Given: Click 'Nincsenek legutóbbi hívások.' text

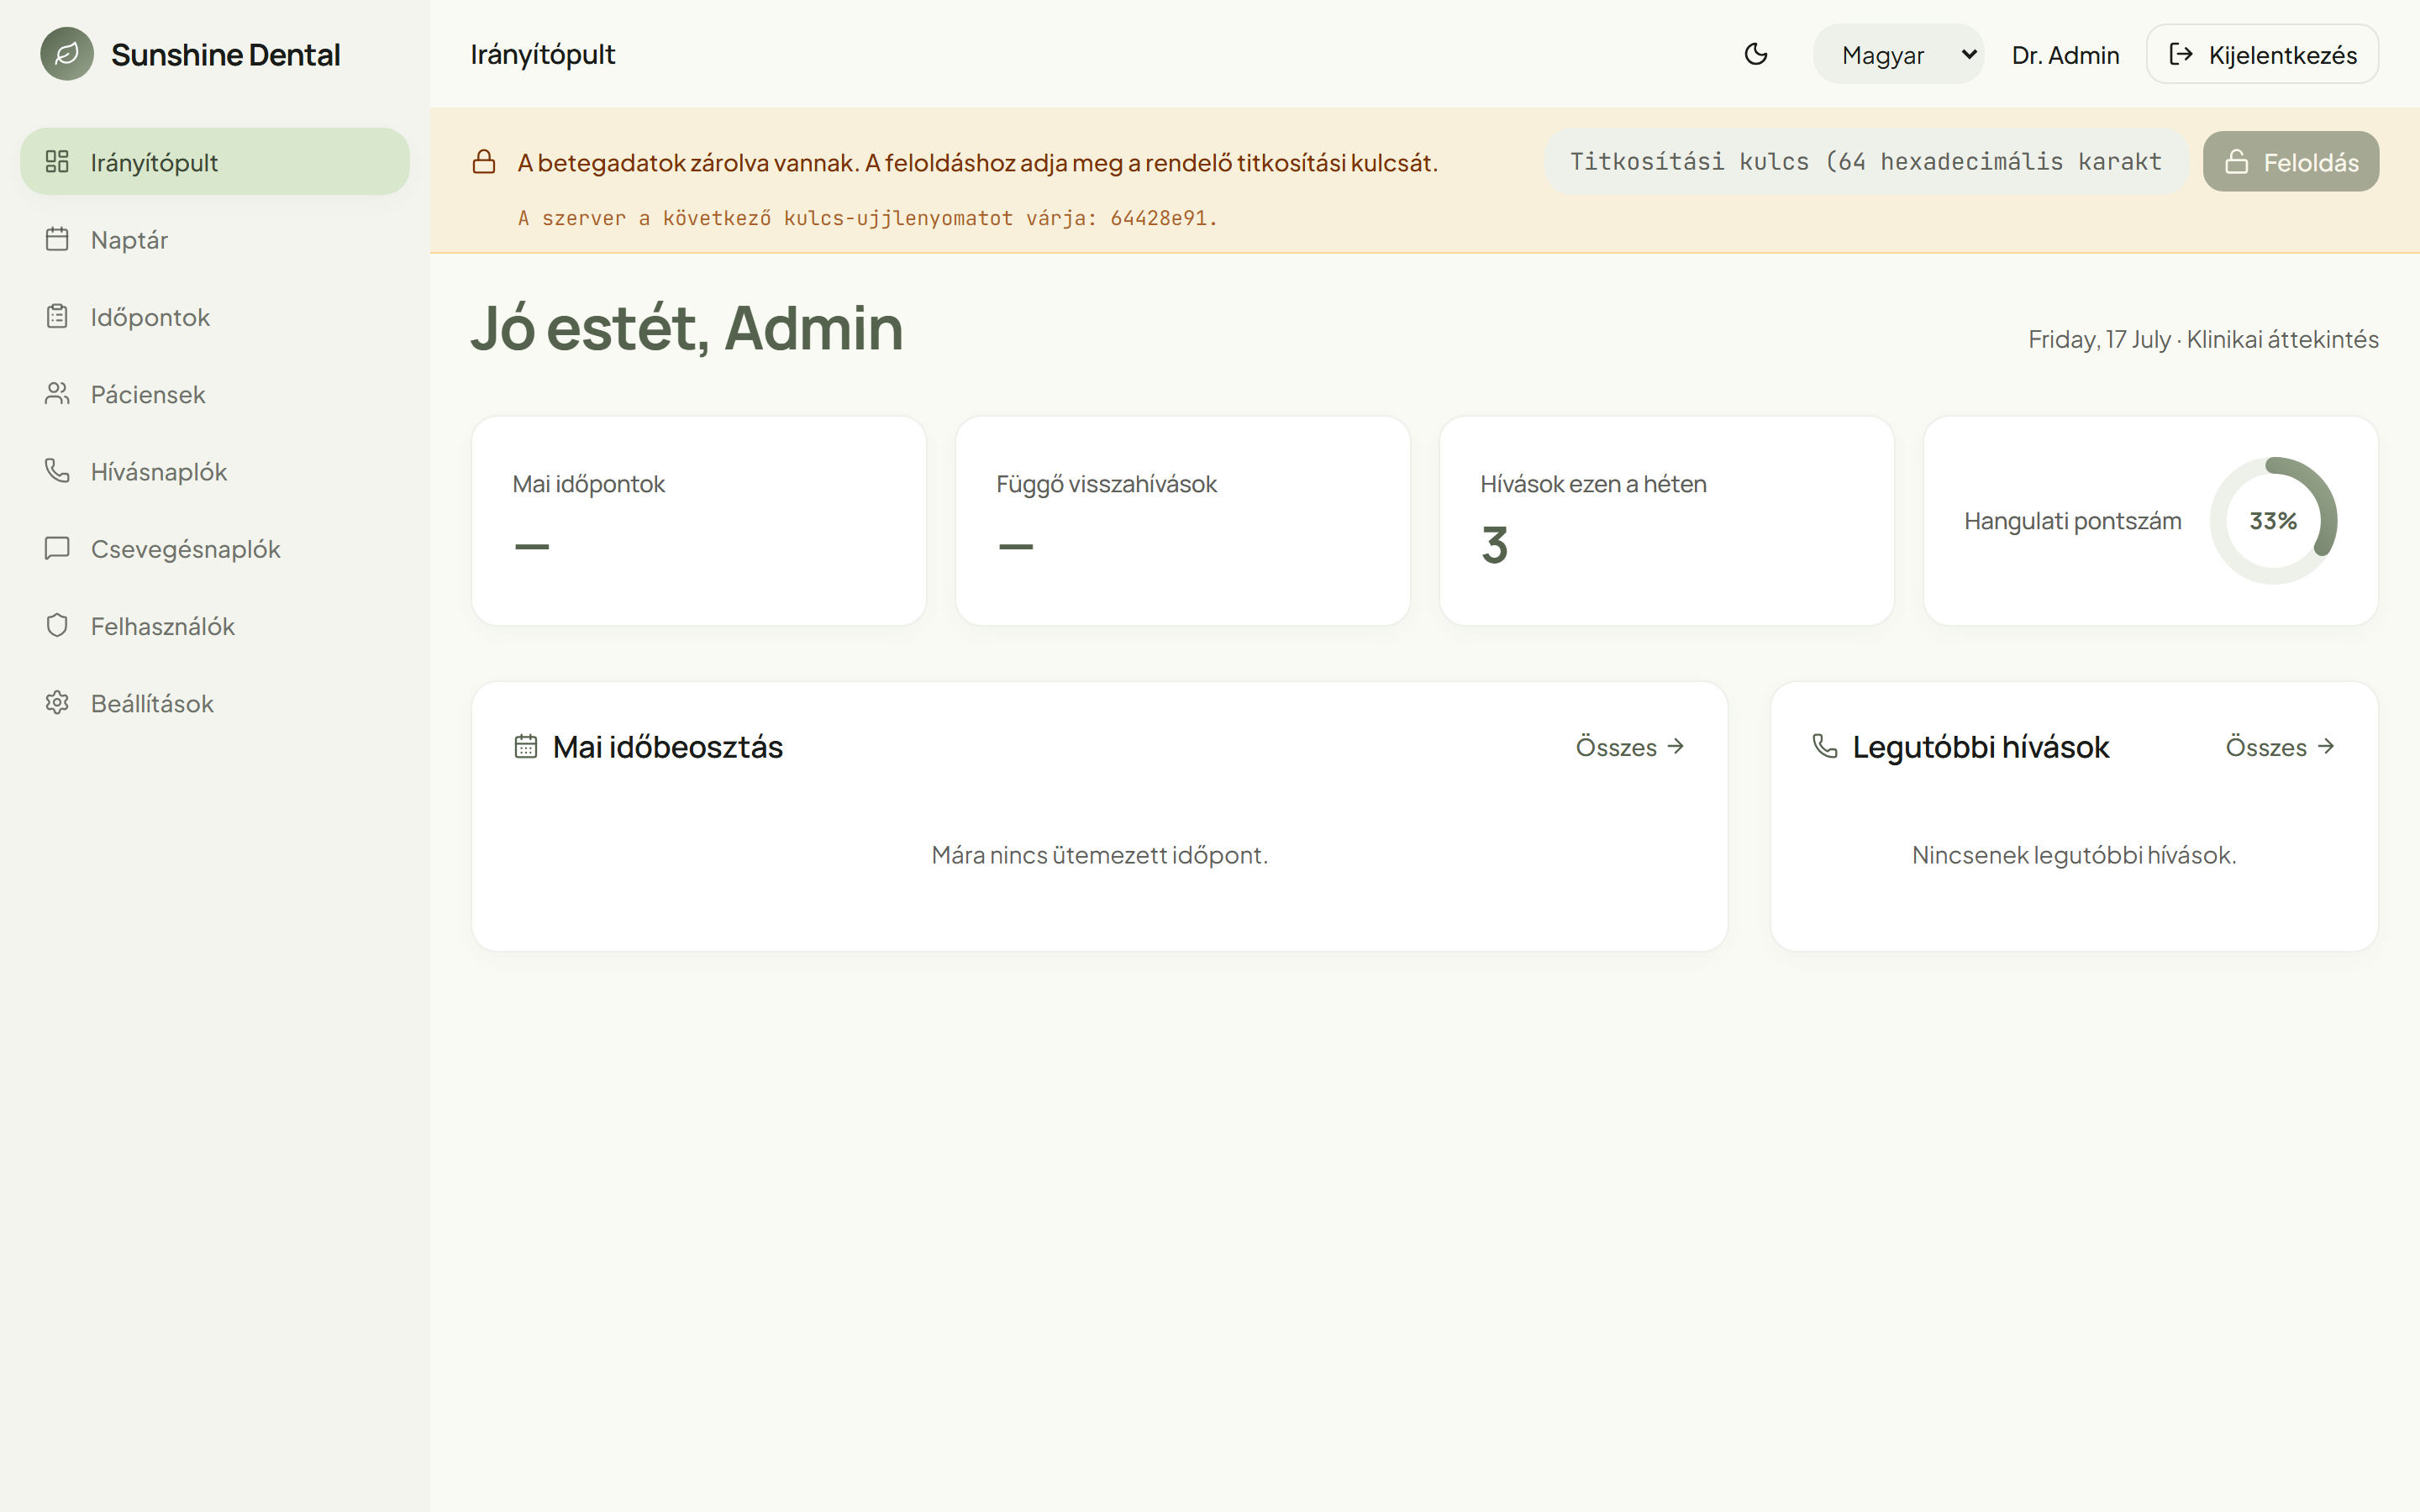Looking at the screenshot, I should point(2074,855).
